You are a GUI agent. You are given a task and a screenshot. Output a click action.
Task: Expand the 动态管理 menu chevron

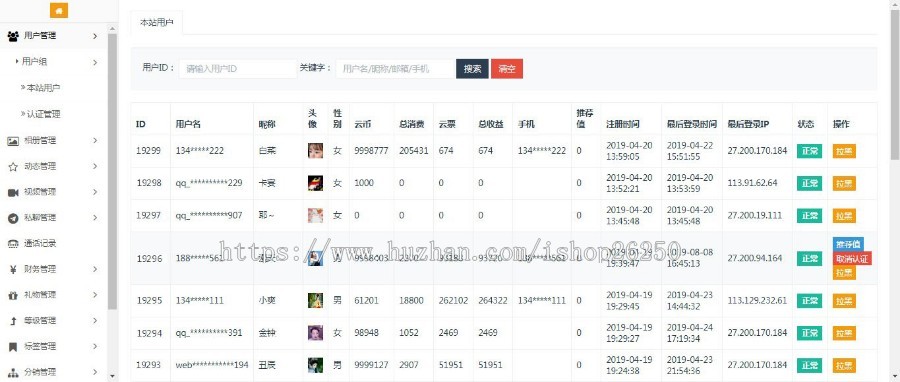click(95, 166)
